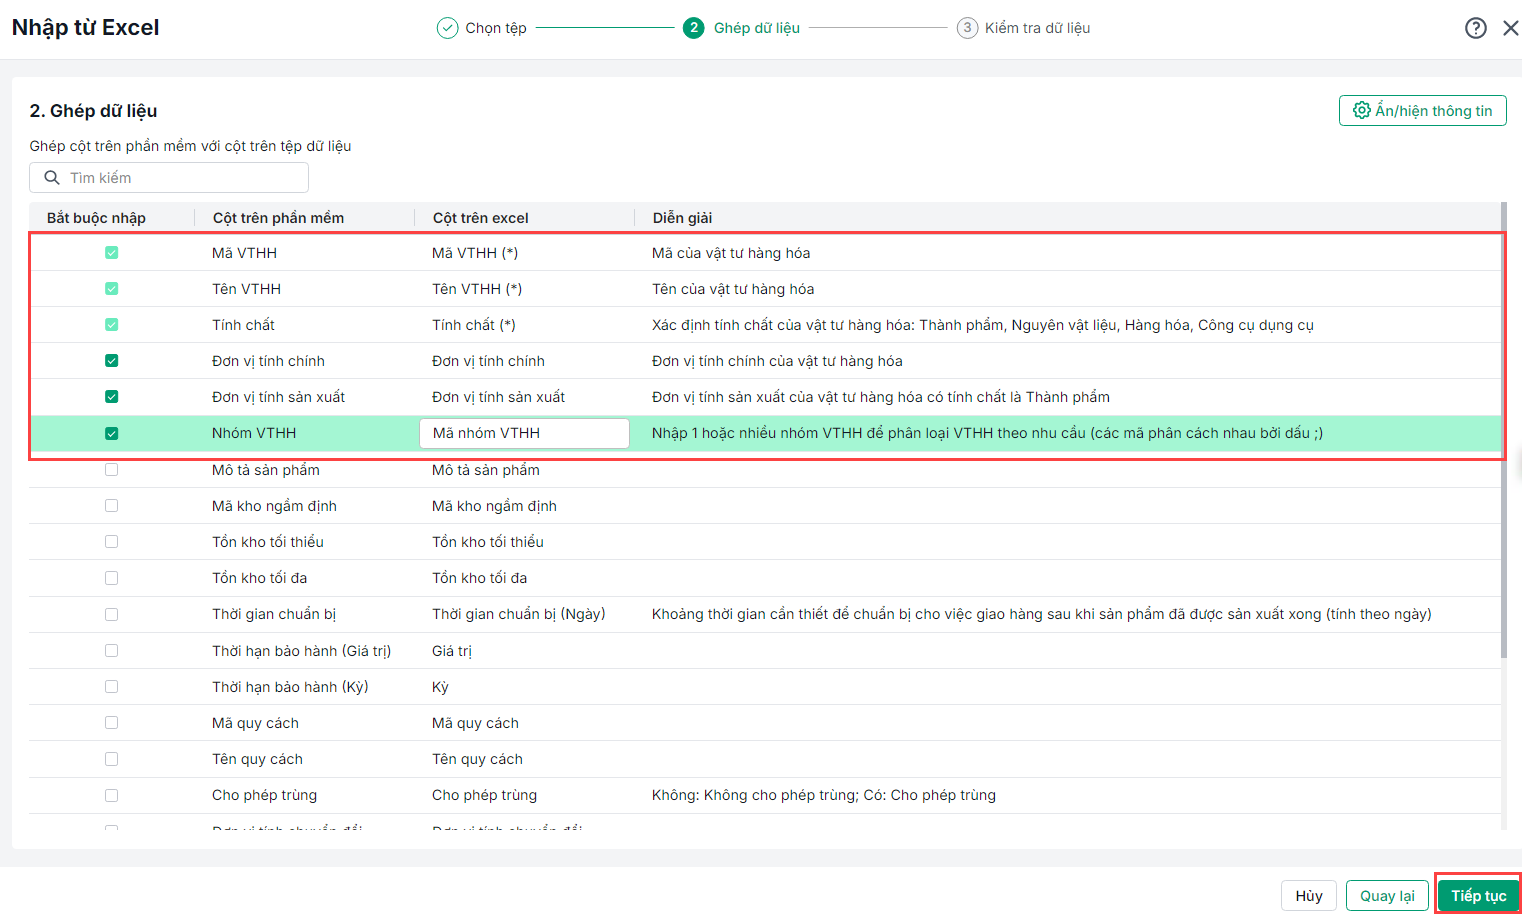Click the Quay lại button

[1387, 896]
